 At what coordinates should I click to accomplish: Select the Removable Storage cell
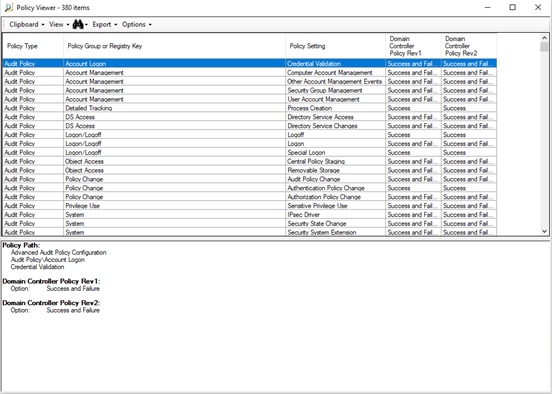[x=335, y=170]
